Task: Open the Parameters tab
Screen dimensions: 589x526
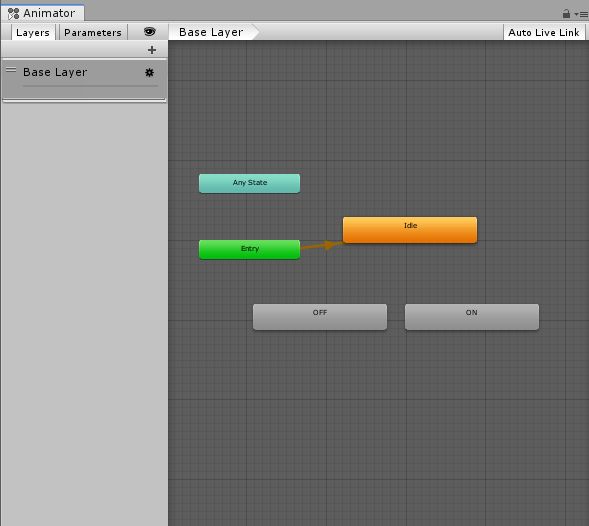Action: [93, 32]
